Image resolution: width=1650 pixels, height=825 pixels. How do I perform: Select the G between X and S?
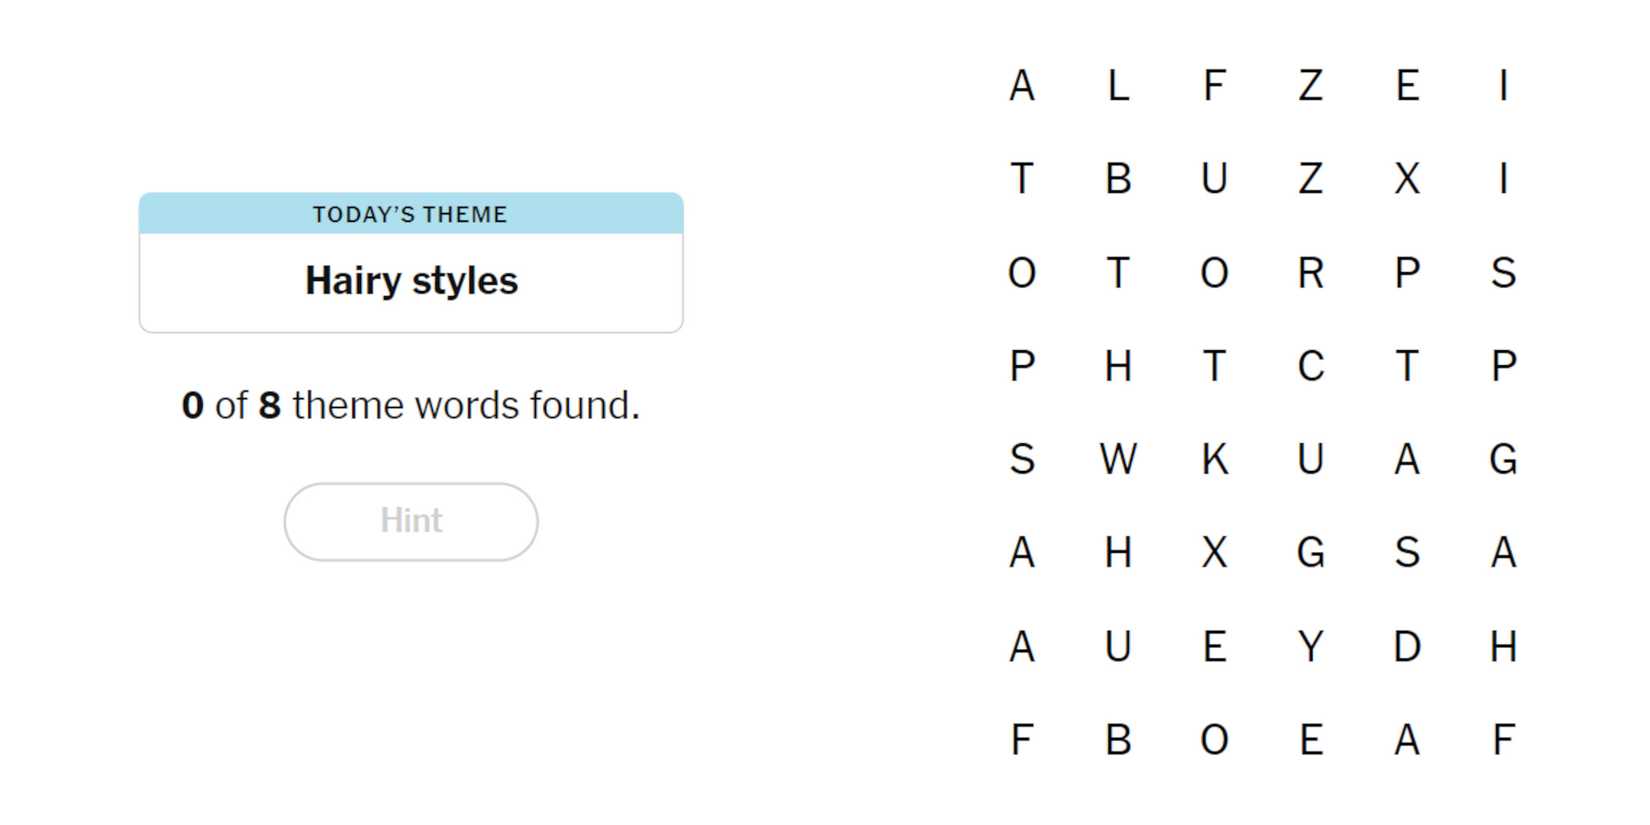(1310, 553)
